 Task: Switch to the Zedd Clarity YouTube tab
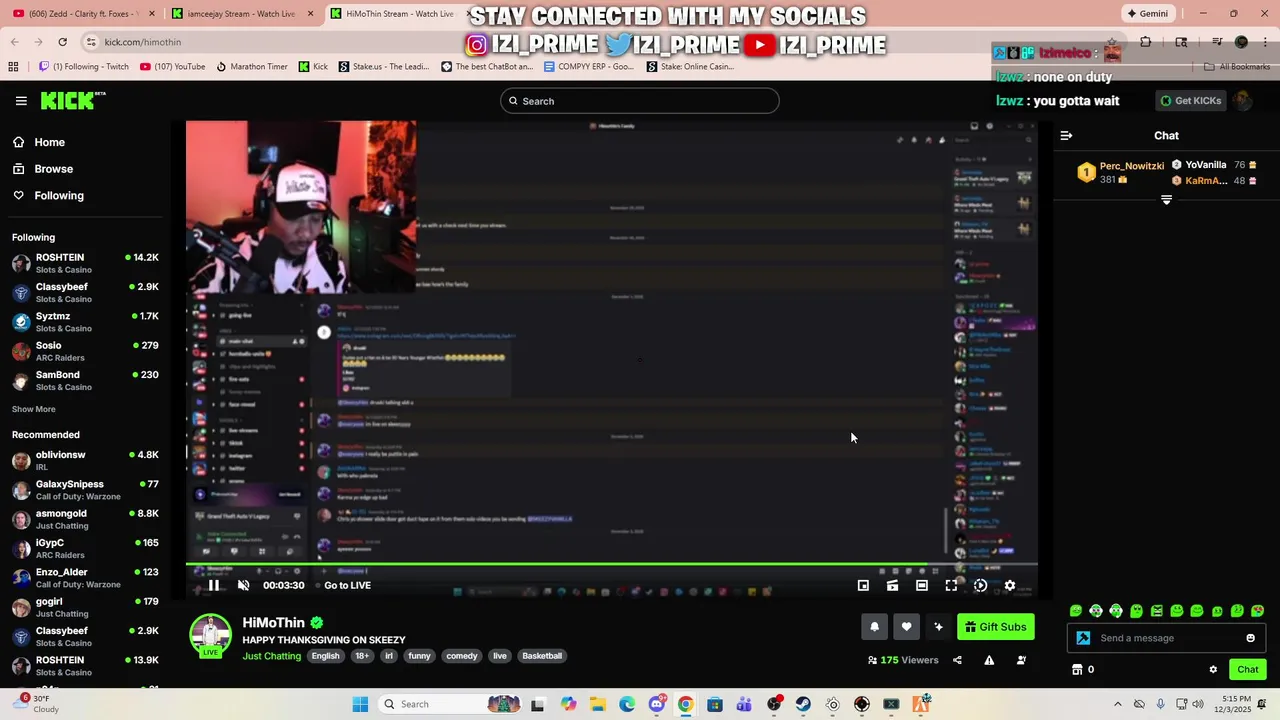(84, 14)
